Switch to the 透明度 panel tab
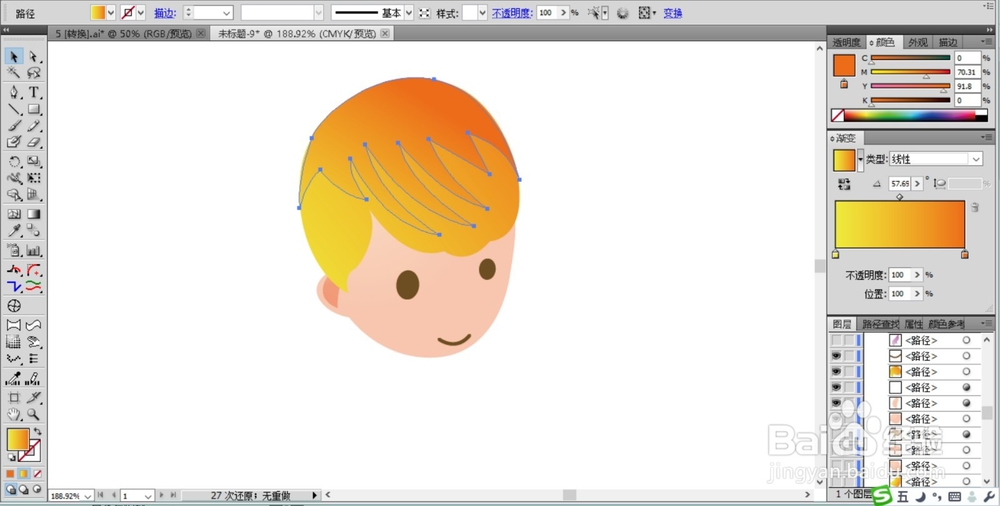The height and width of the screenshot is (506, 1000). pos(846,42)
